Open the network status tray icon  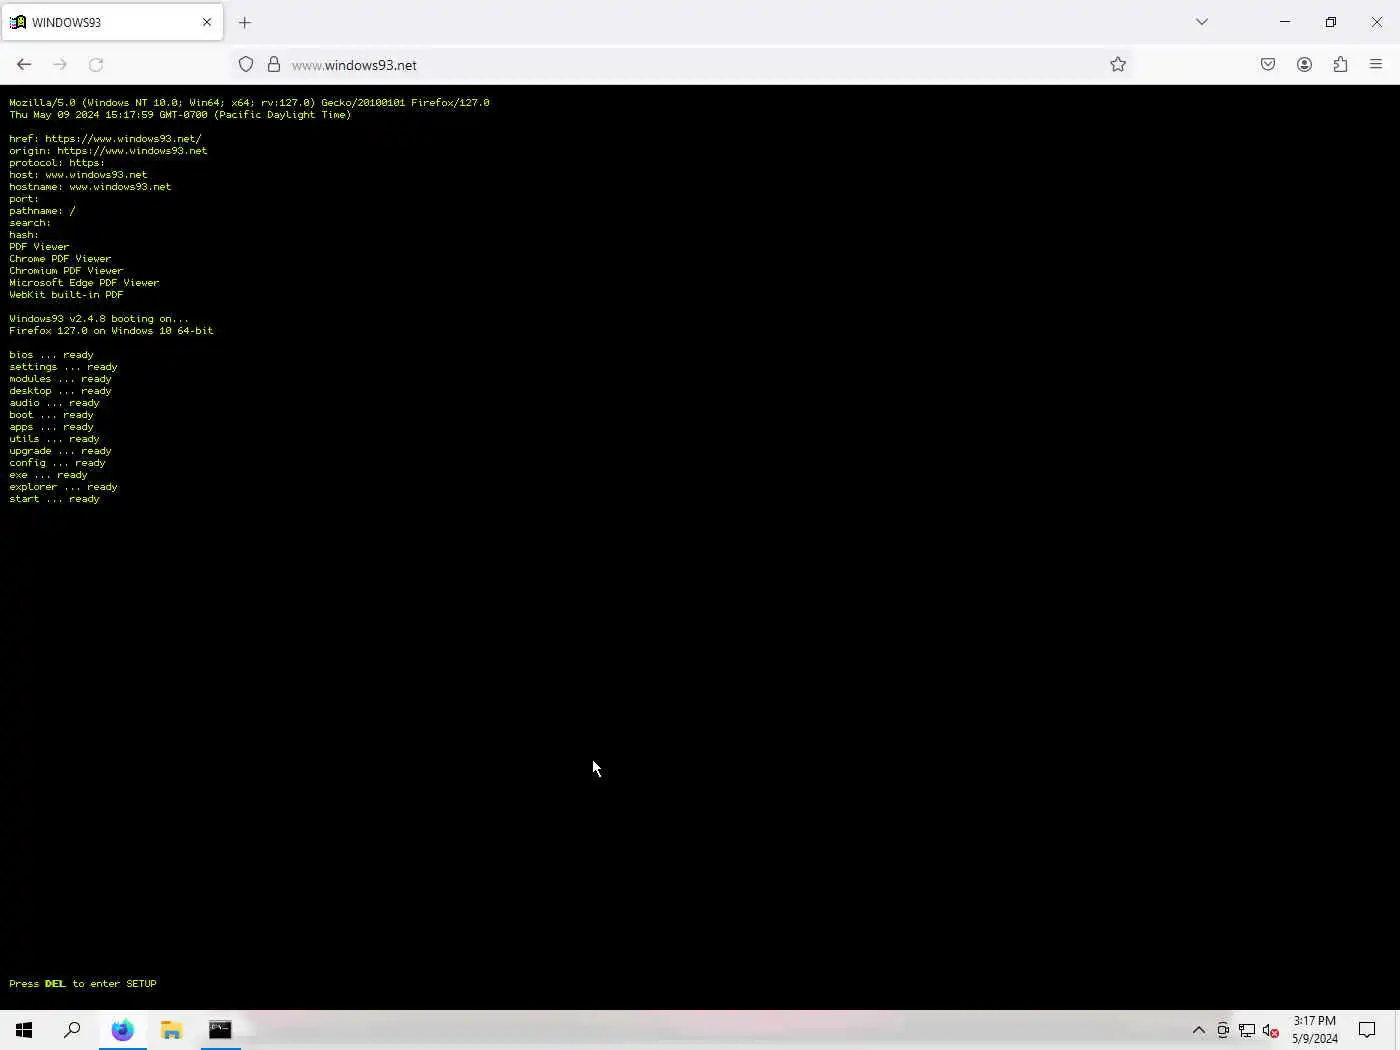(1247, 1030)
